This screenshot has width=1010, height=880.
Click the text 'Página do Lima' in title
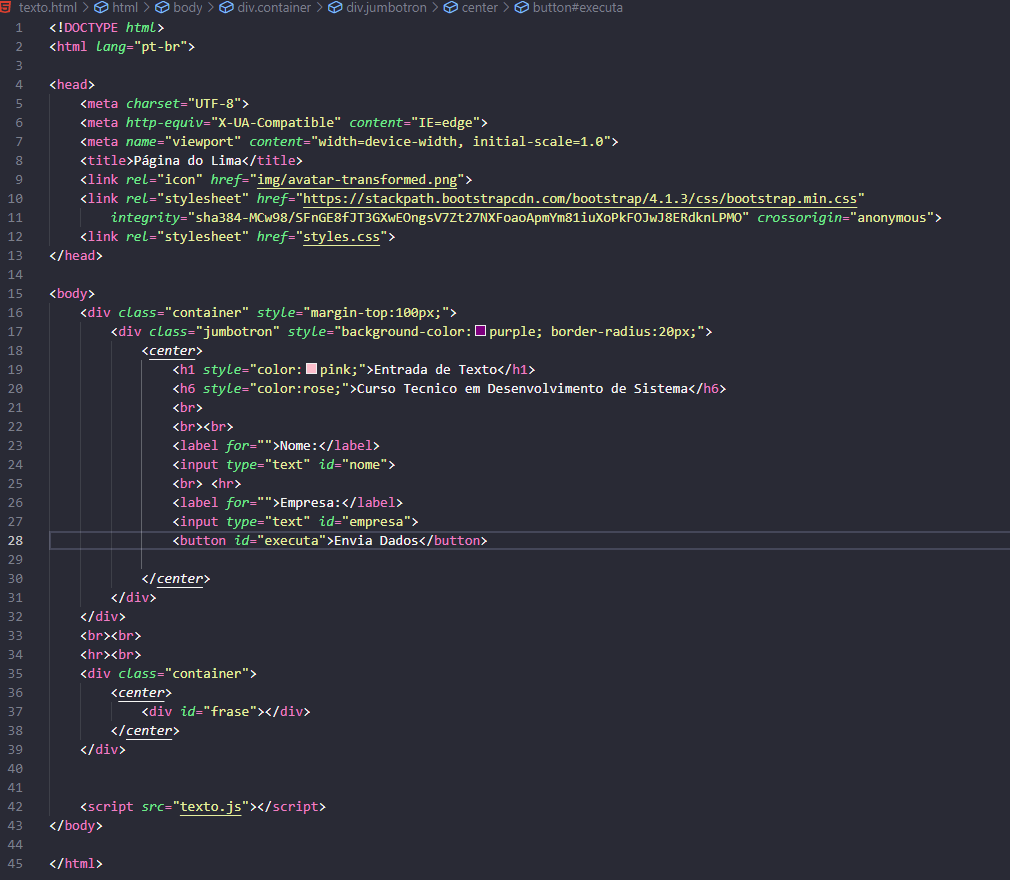pos(187,160)
